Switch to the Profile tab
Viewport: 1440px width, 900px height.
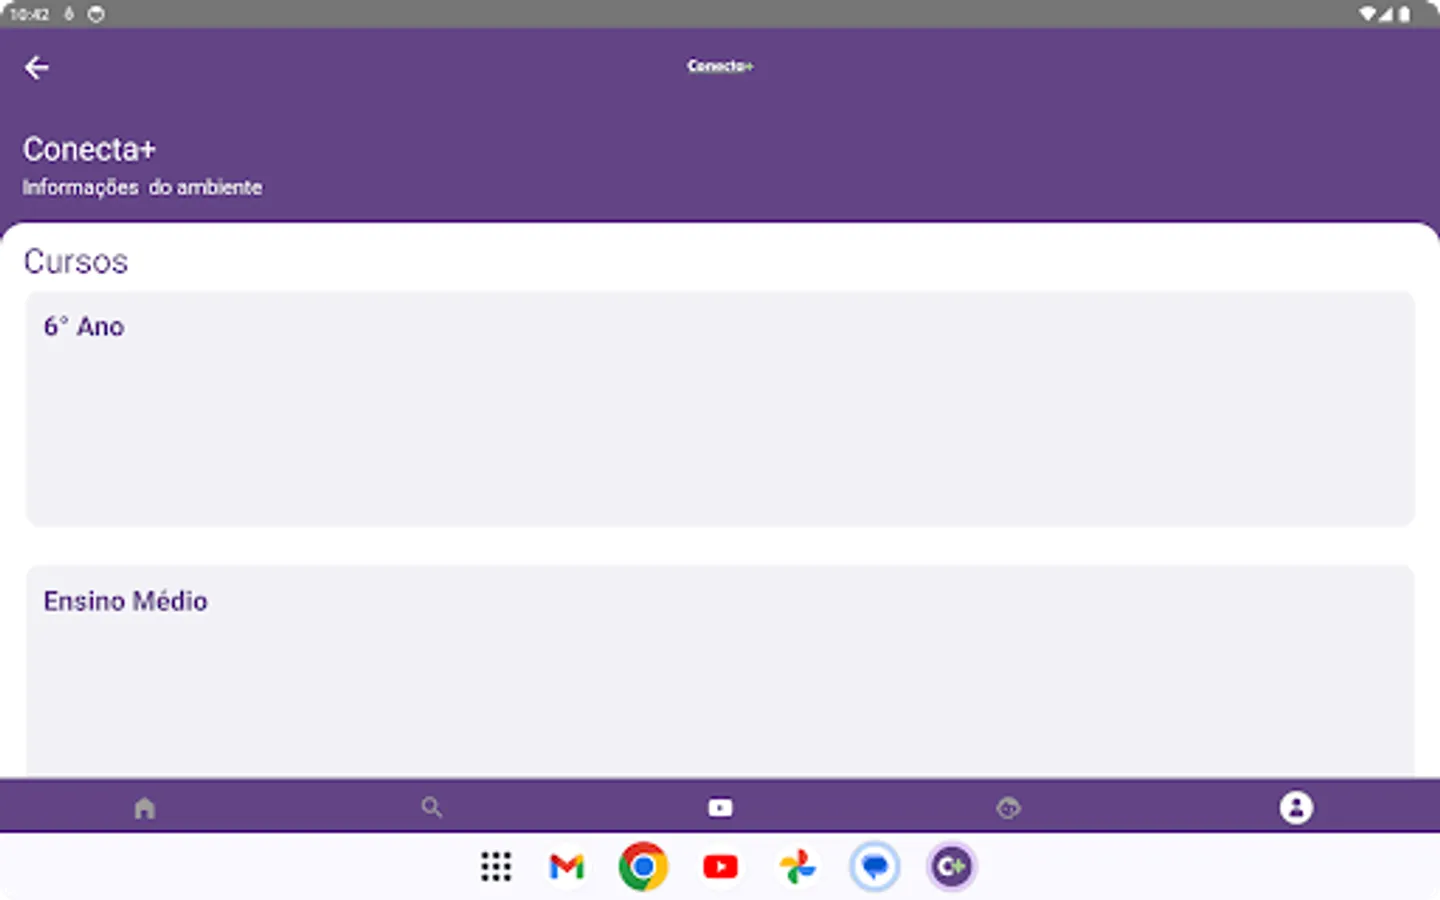pos(1296,806)
